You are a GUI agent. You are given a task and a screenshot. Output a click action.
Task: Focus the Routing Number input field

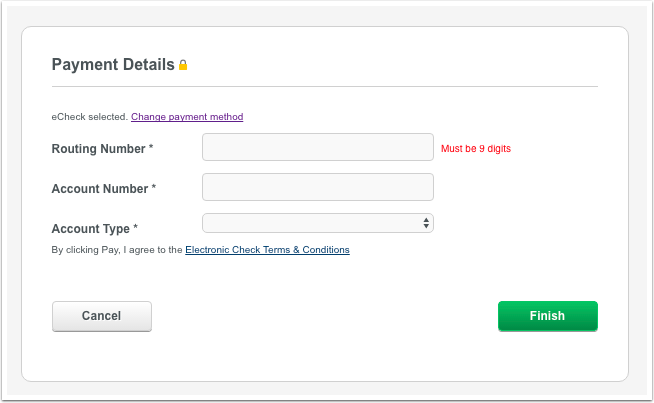318,147
